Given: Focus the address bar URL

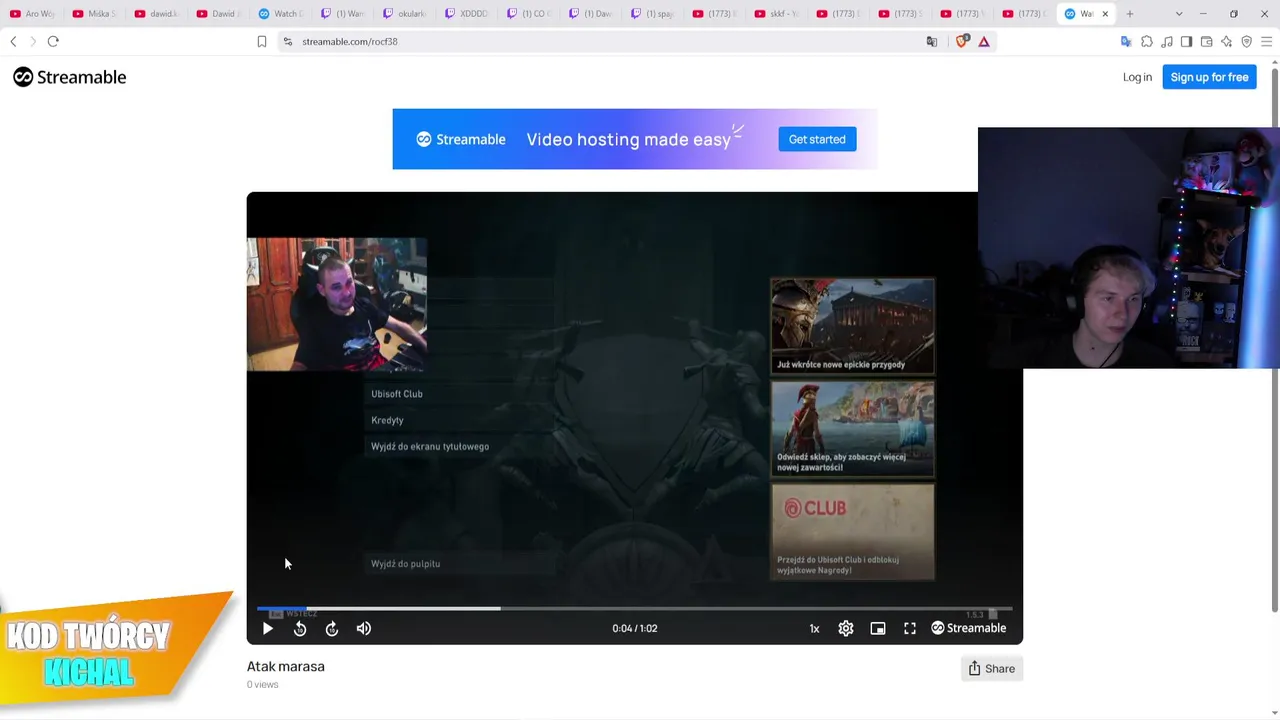Looking at the screenshot, I should click(350, 41).
